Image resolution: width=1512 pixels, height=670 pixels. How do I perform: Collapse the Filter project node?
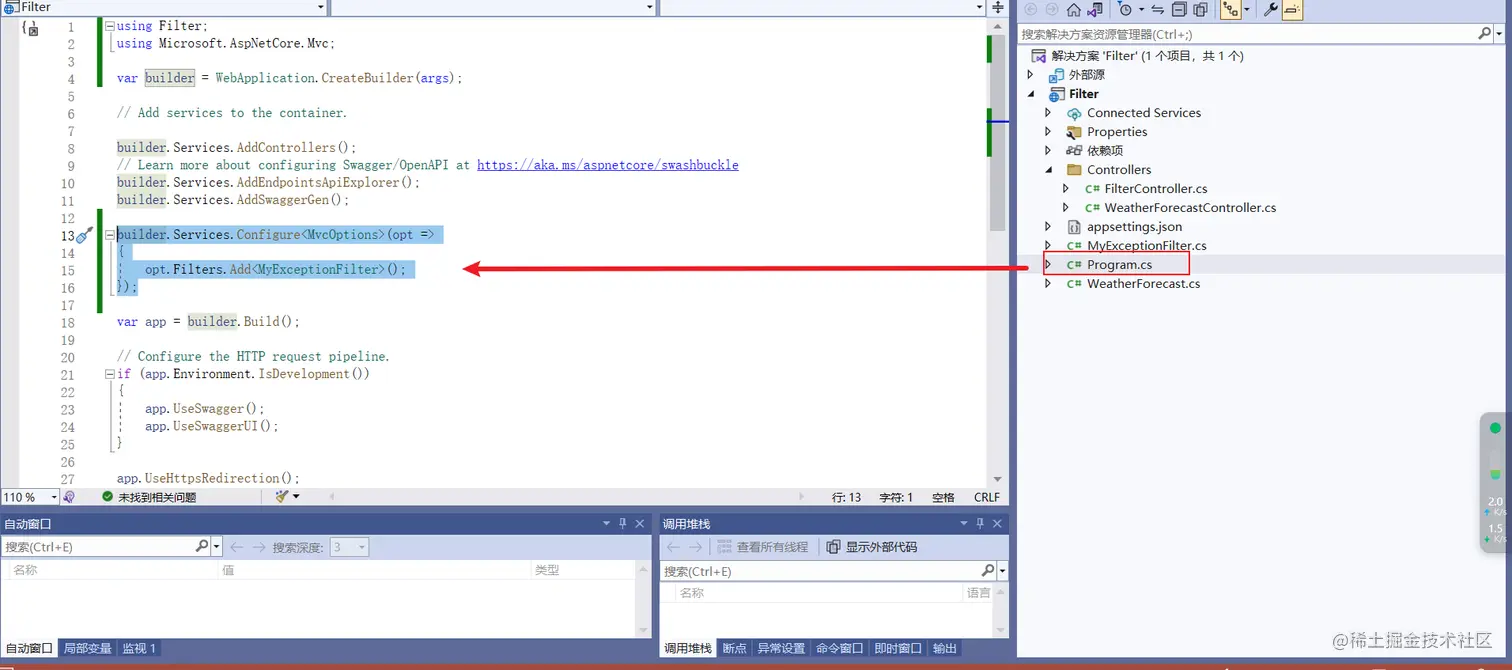1031,94
